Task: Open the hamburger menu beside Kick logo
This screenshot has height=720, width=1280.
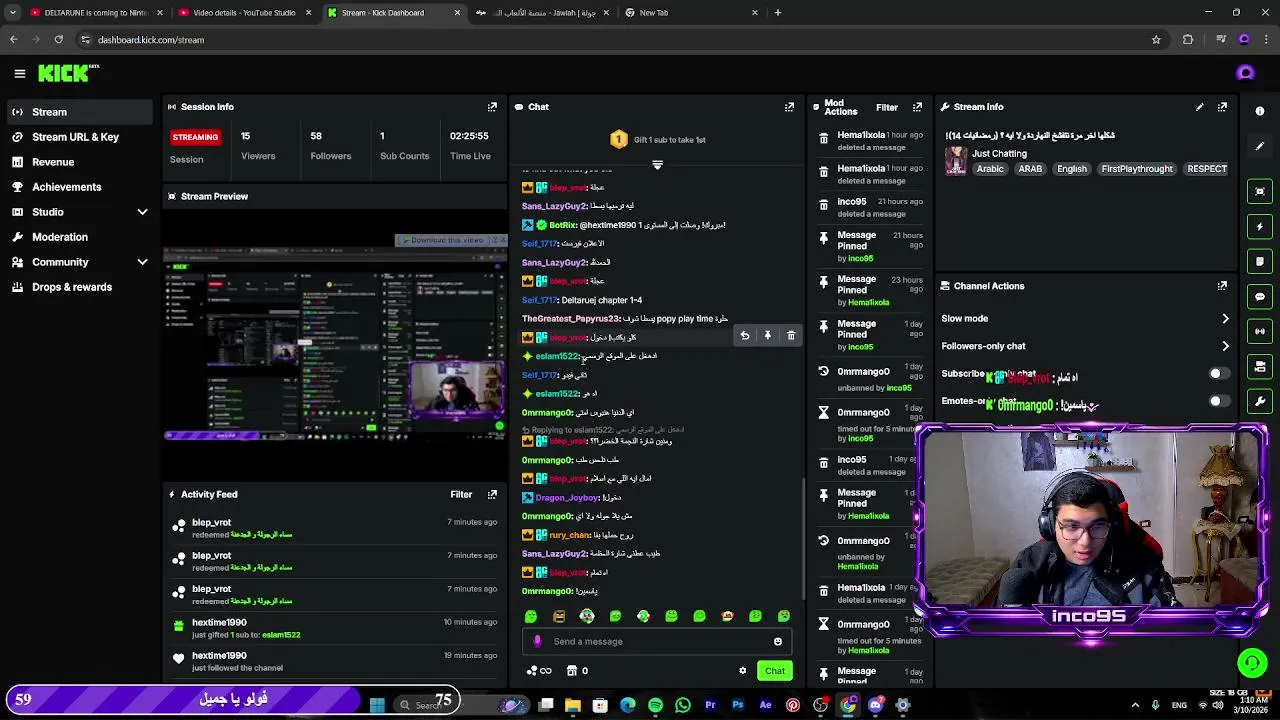Action: (x=19, y=73)
